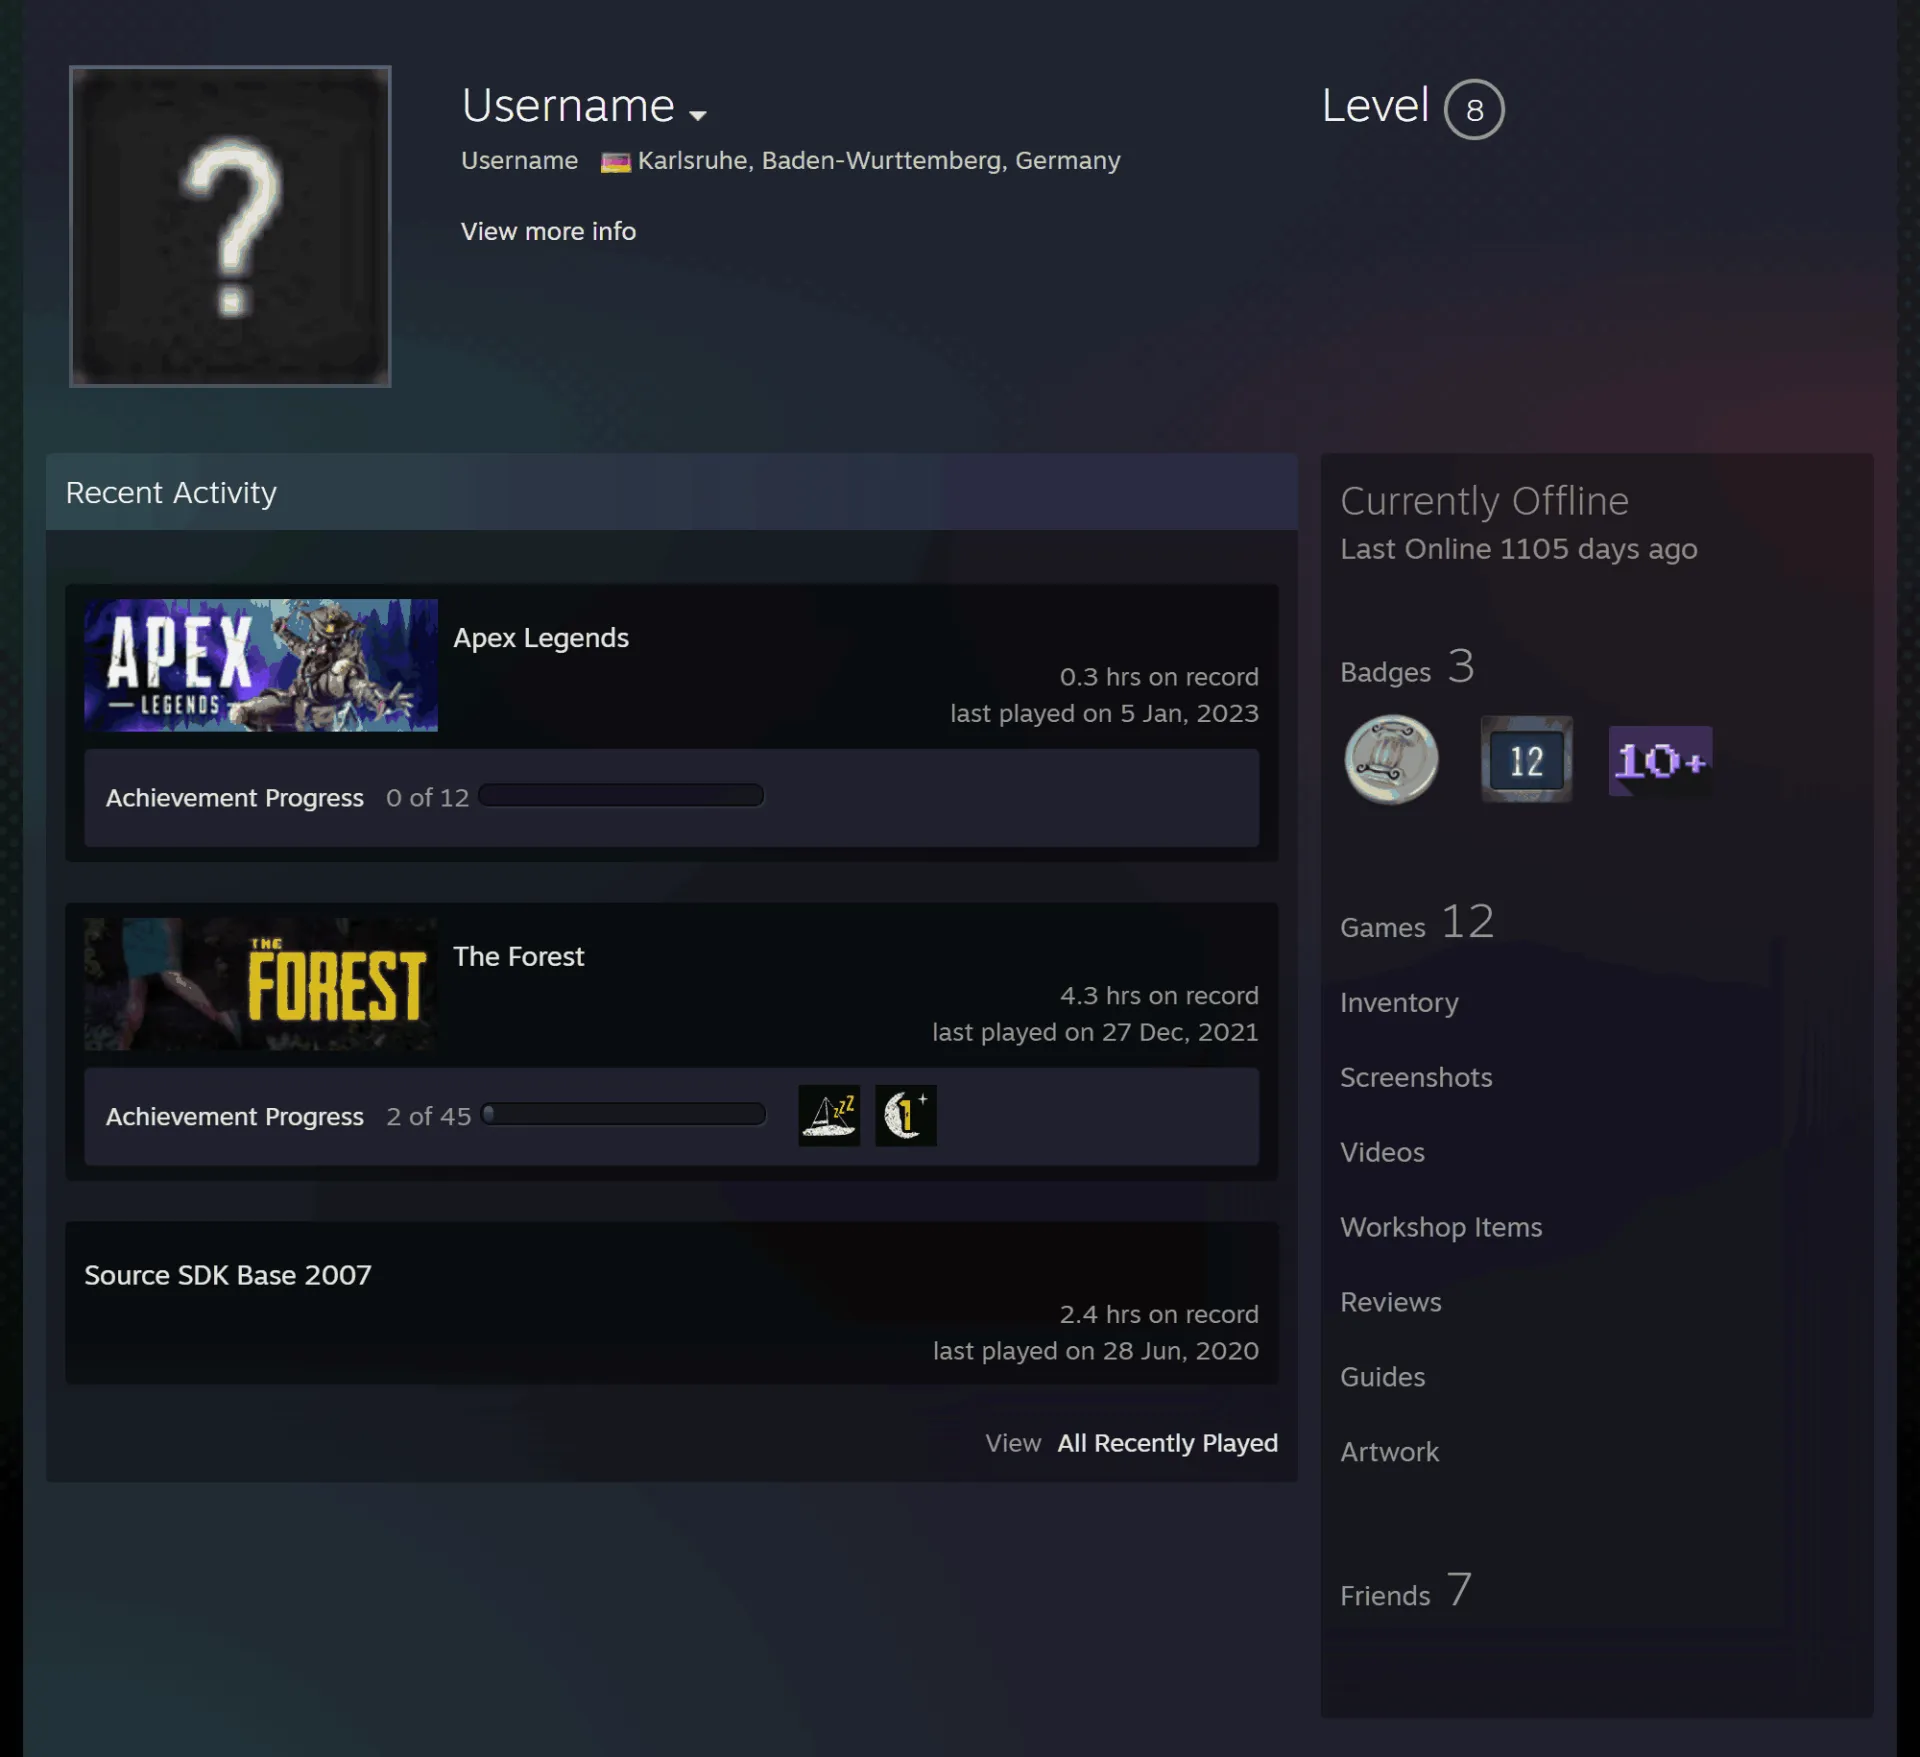
Task: Expand the Username dropdown arrow
Action: coord(698,115)
